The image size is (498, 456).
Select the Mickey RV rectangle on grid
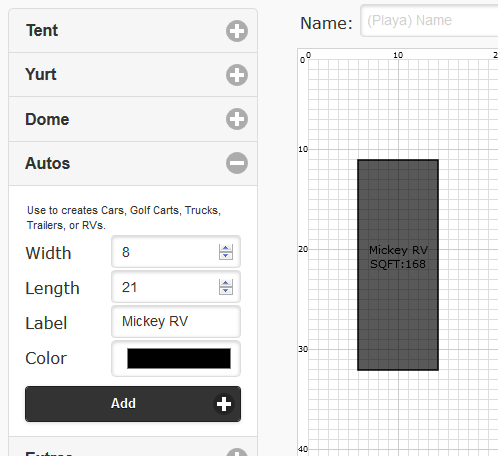coord(398,265)
